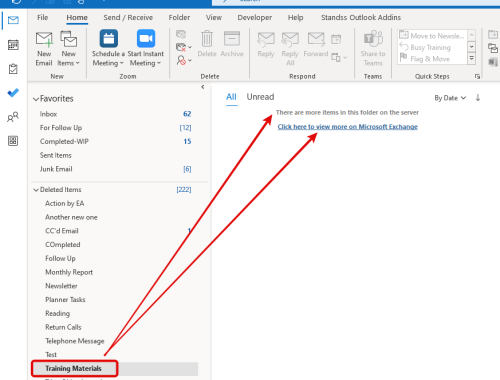
Task: Open Quick Steps dialog launcher
Action: pyautogui.click(x=477, y=76)
